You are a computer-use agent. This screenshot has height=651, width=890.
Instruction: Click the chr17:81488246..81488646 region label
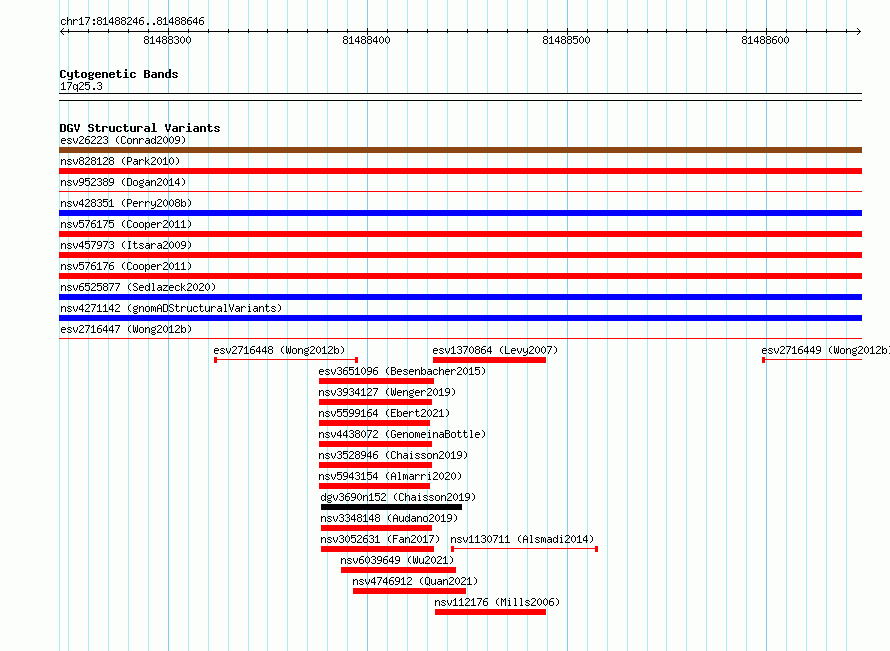pyautogui.click(x=132, y=22)
